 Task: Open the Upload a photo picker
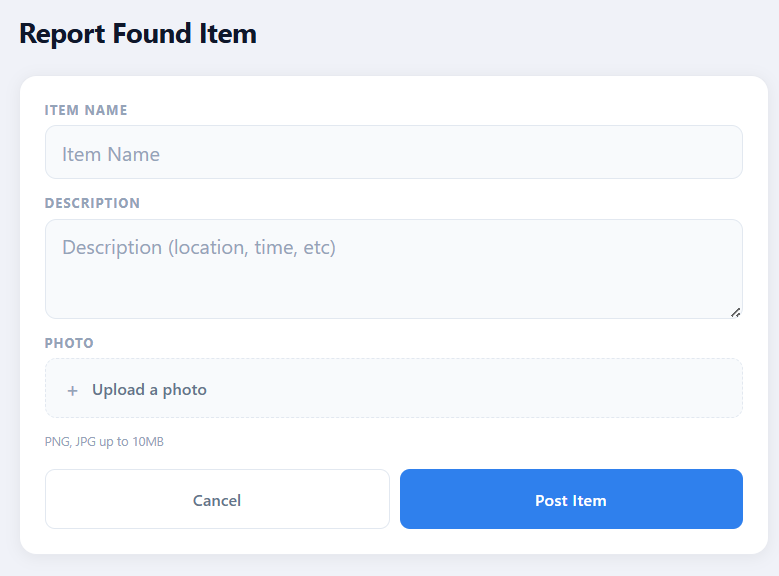393,389
